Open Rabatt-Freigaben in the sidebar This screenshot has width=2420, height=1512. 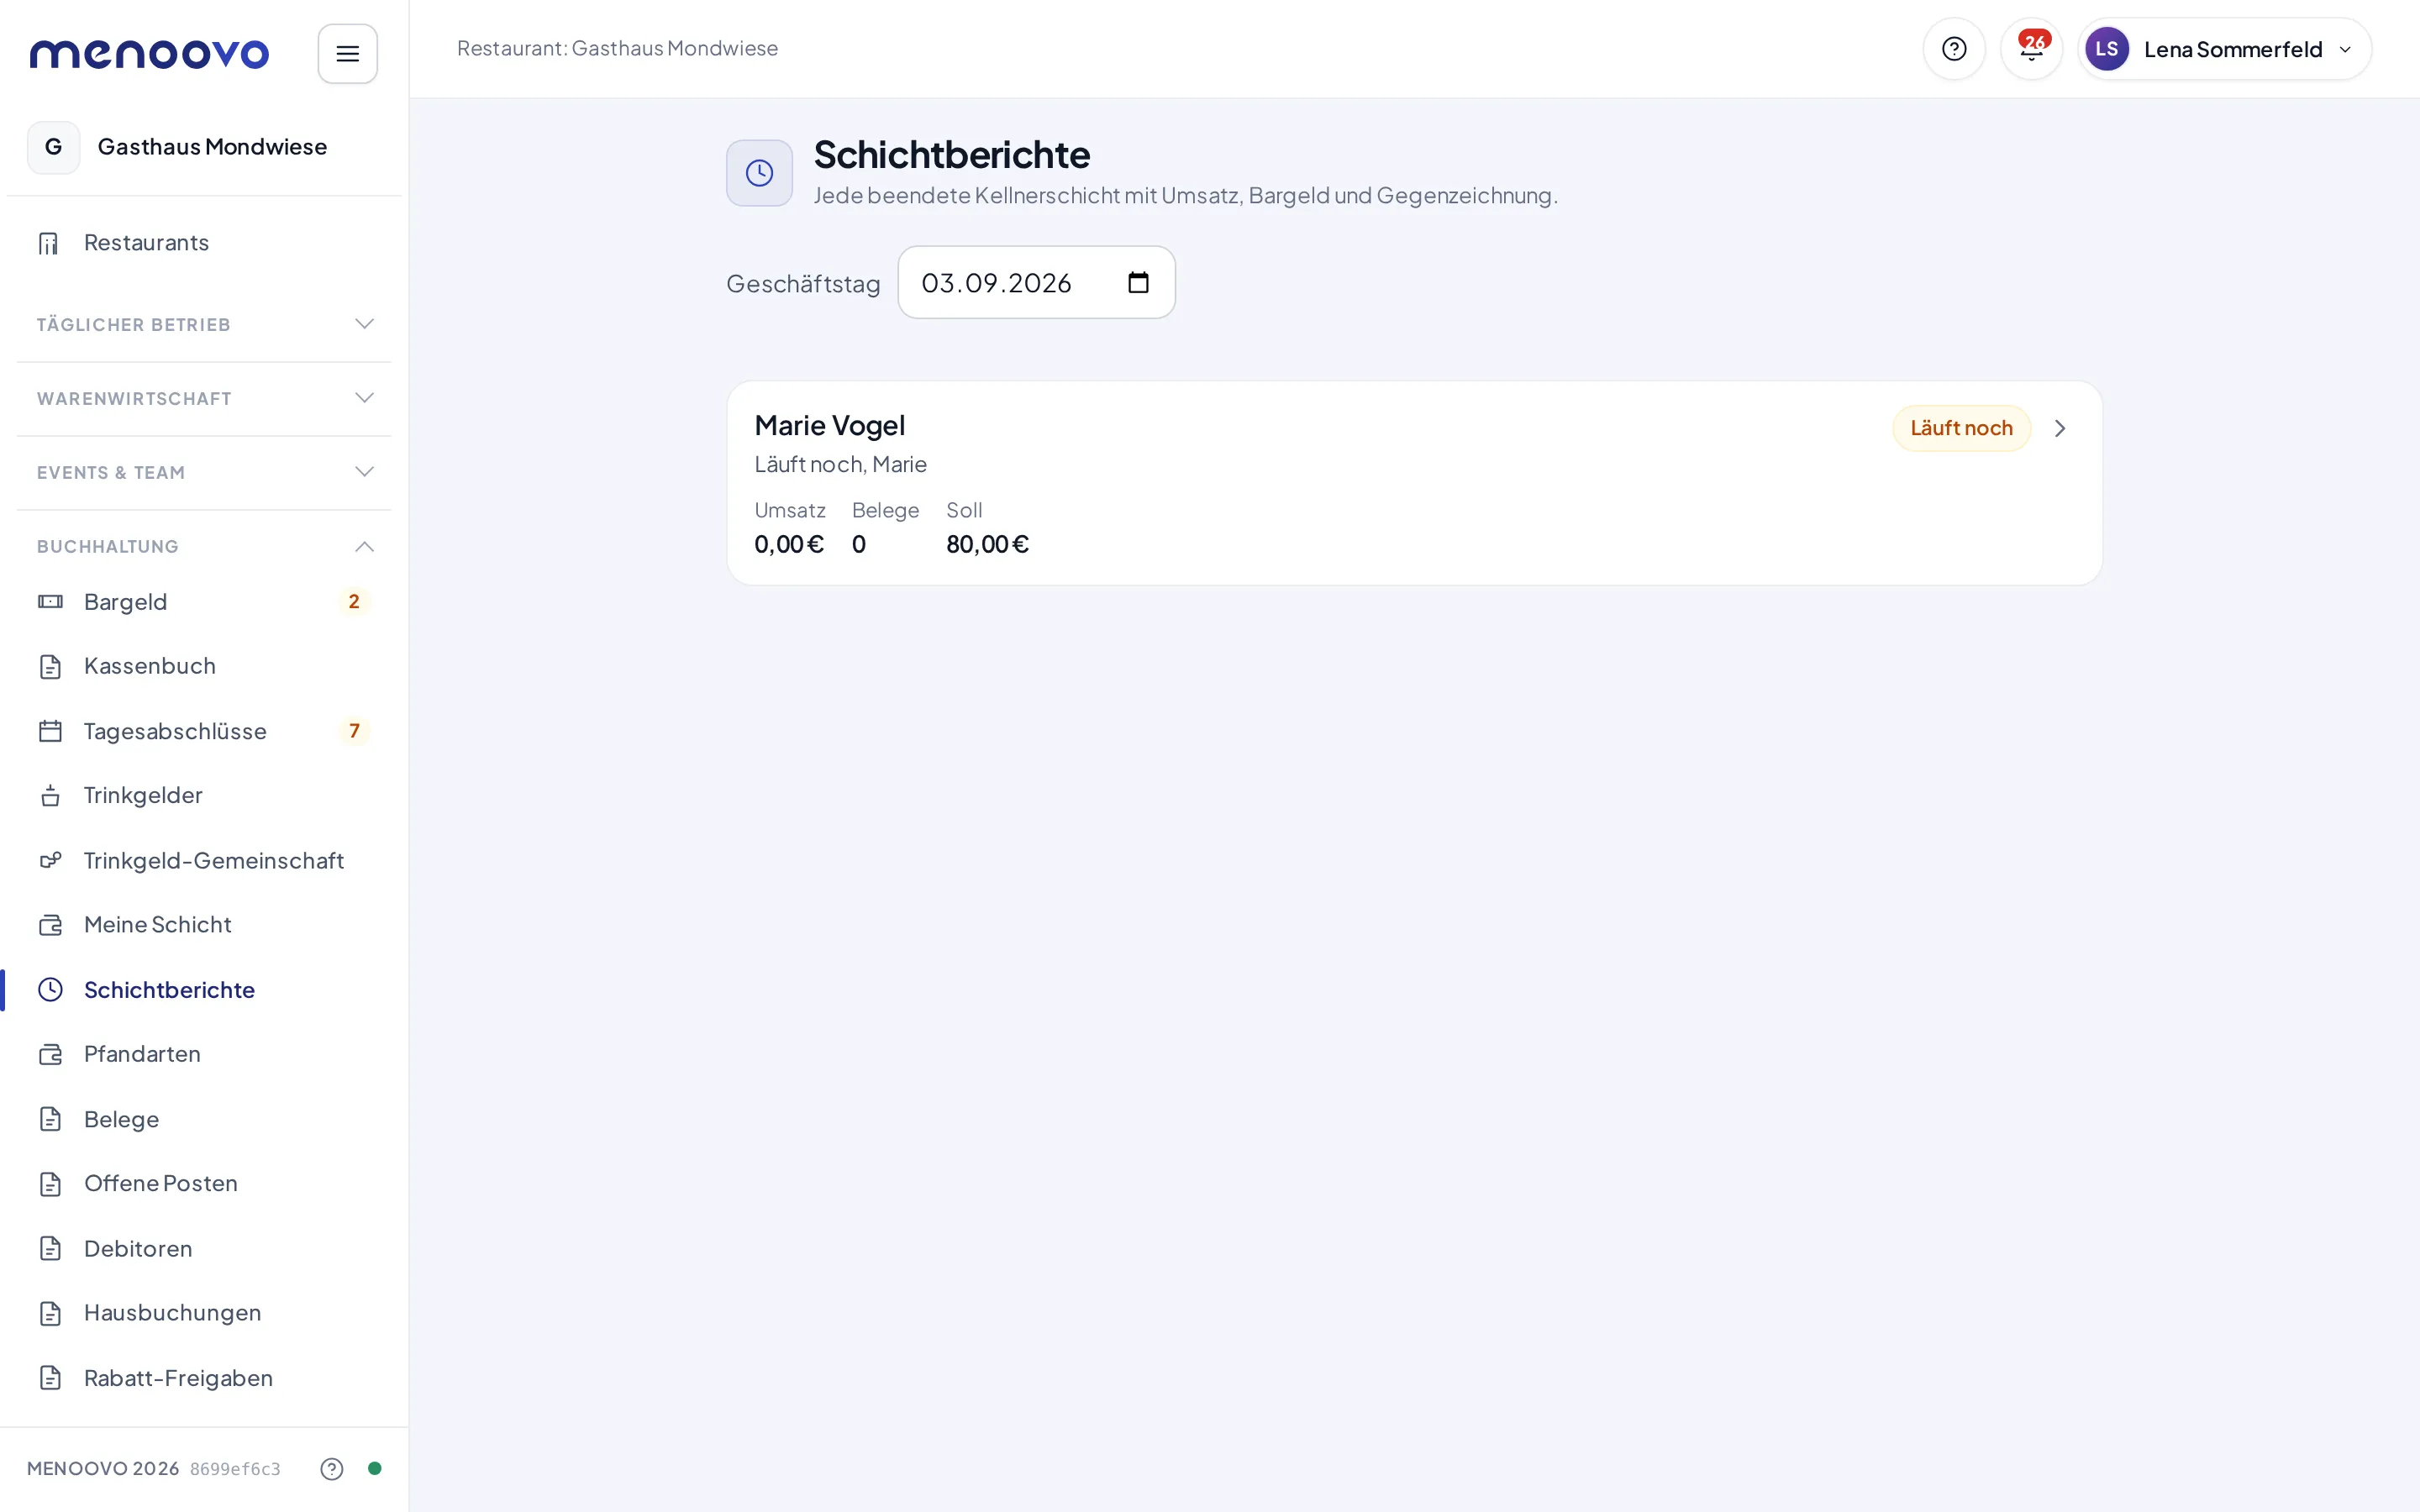point(204,1378)
